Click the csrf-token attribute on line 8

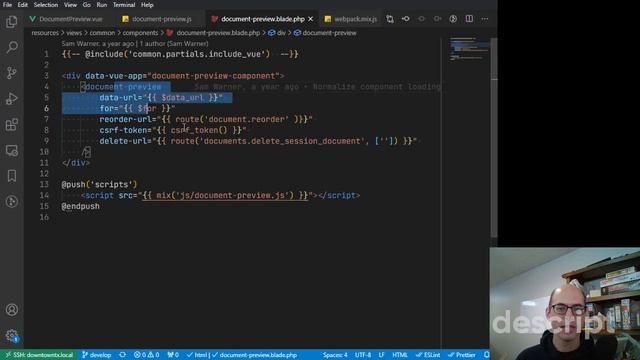(123, 130)
